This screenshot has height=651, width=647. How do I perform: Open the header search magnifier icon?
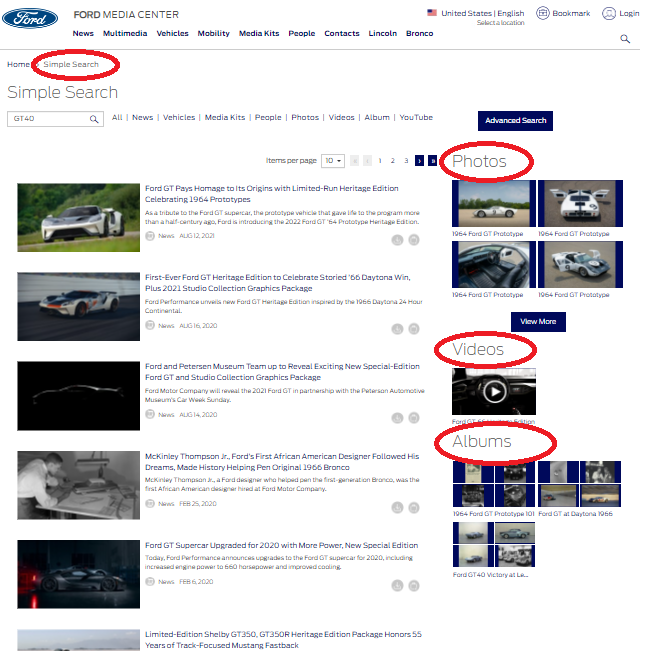point(625,39)
